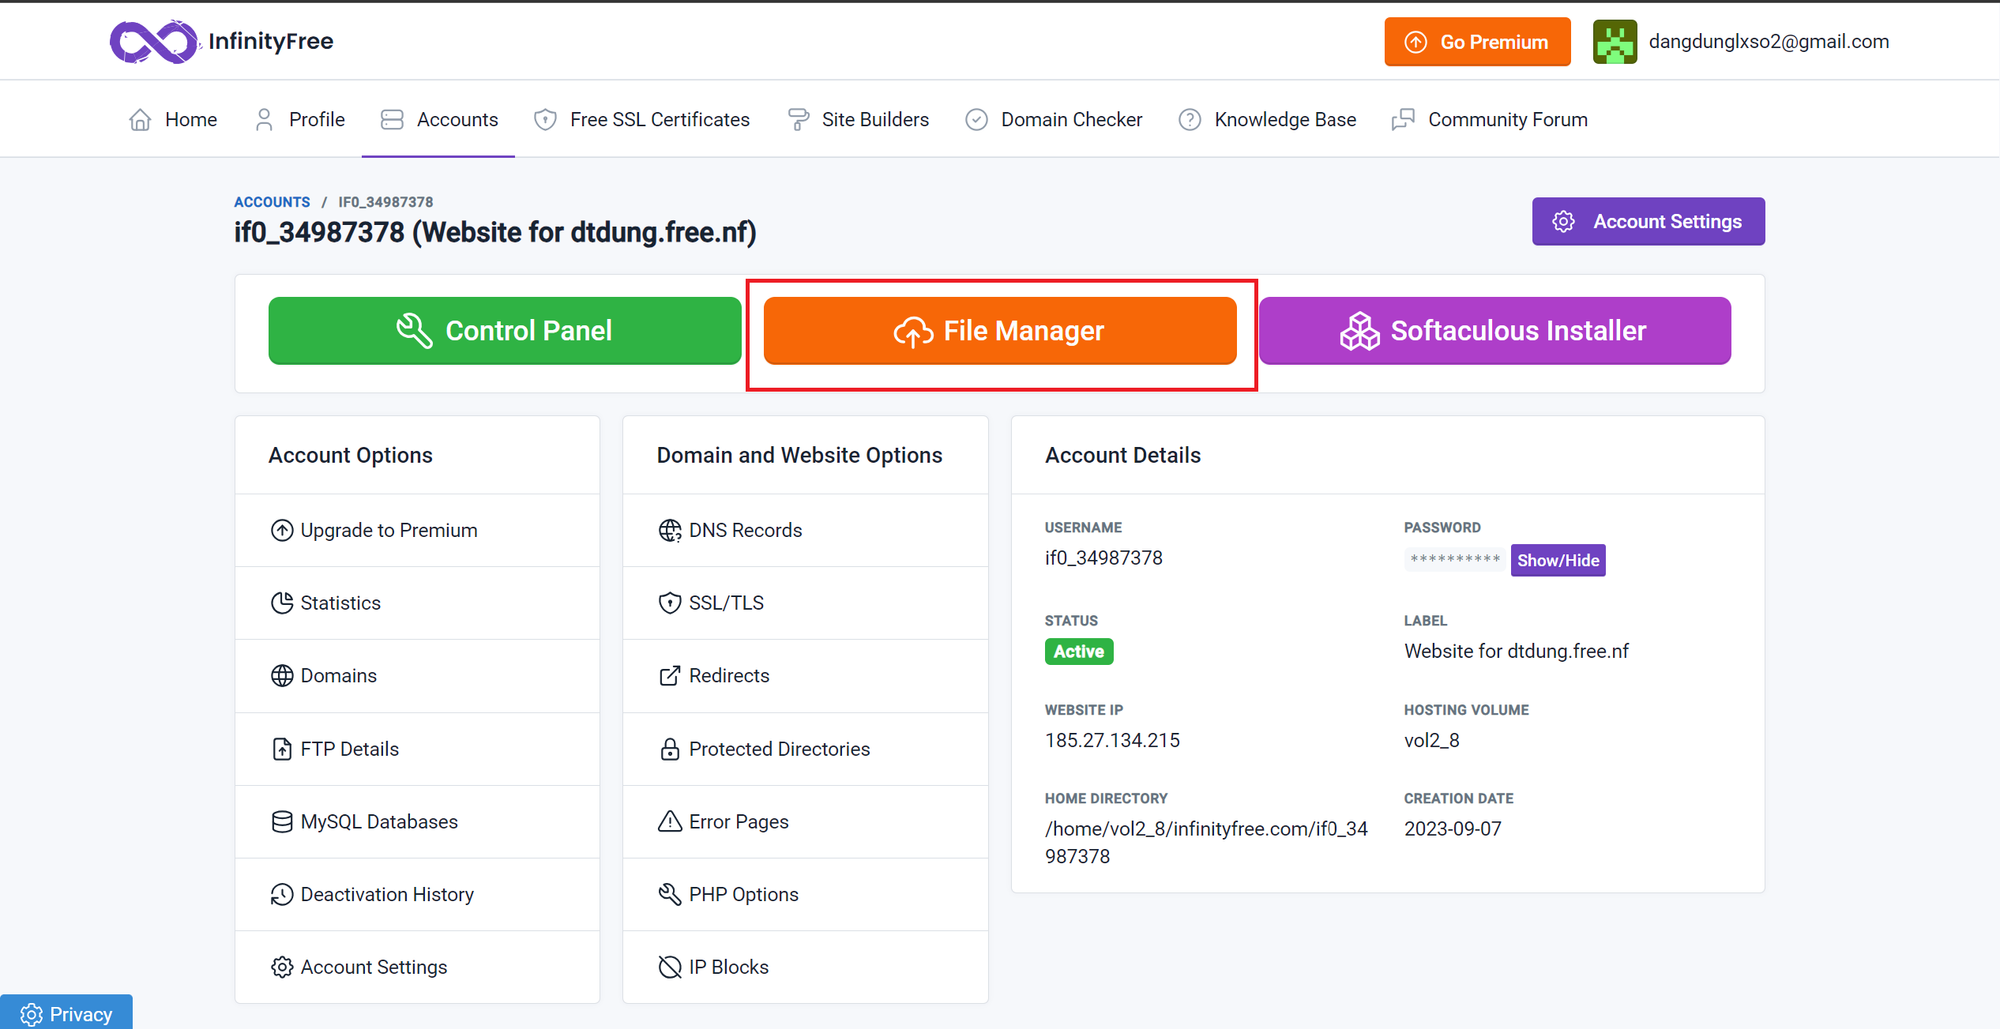Click the IF0_34987378 breadcrumb text

[386, 202]
